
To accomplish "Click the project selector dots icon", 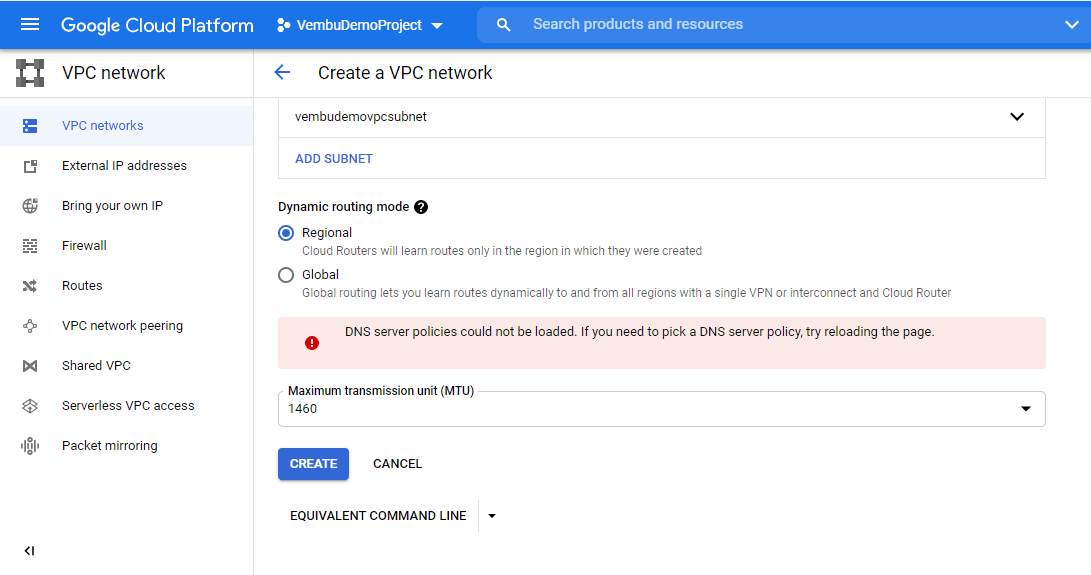I will (x=283, y=25).
